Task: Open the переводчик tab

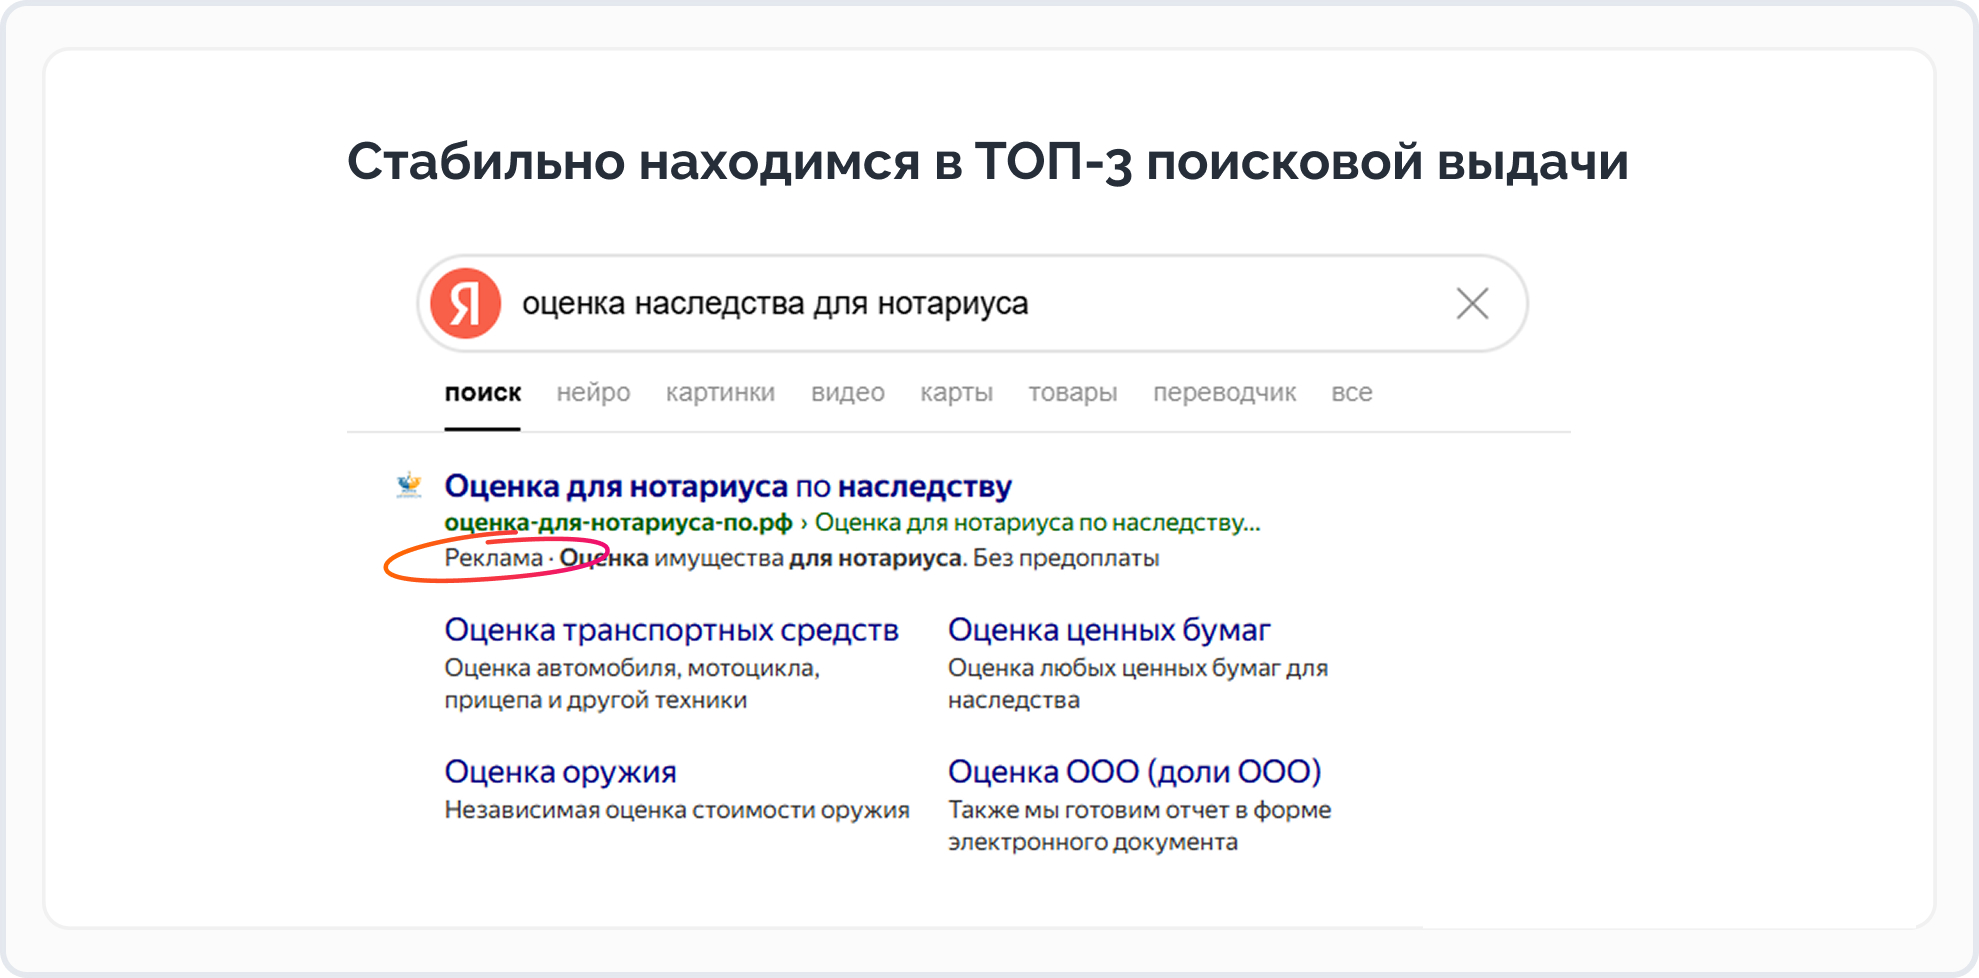Action: coord(1224,393)
